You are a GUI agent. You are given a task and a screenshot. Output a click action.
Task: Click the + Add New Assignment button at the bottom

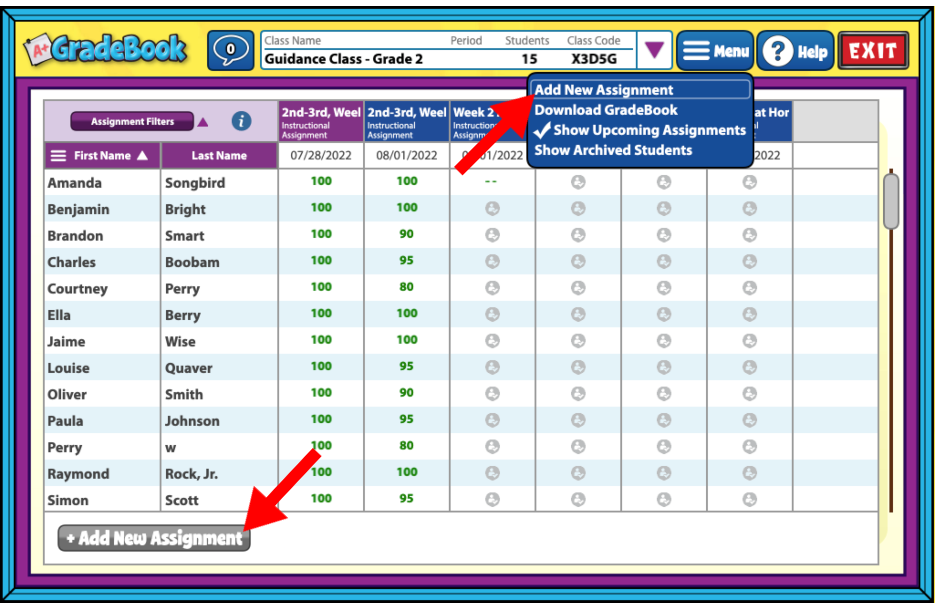154,538
